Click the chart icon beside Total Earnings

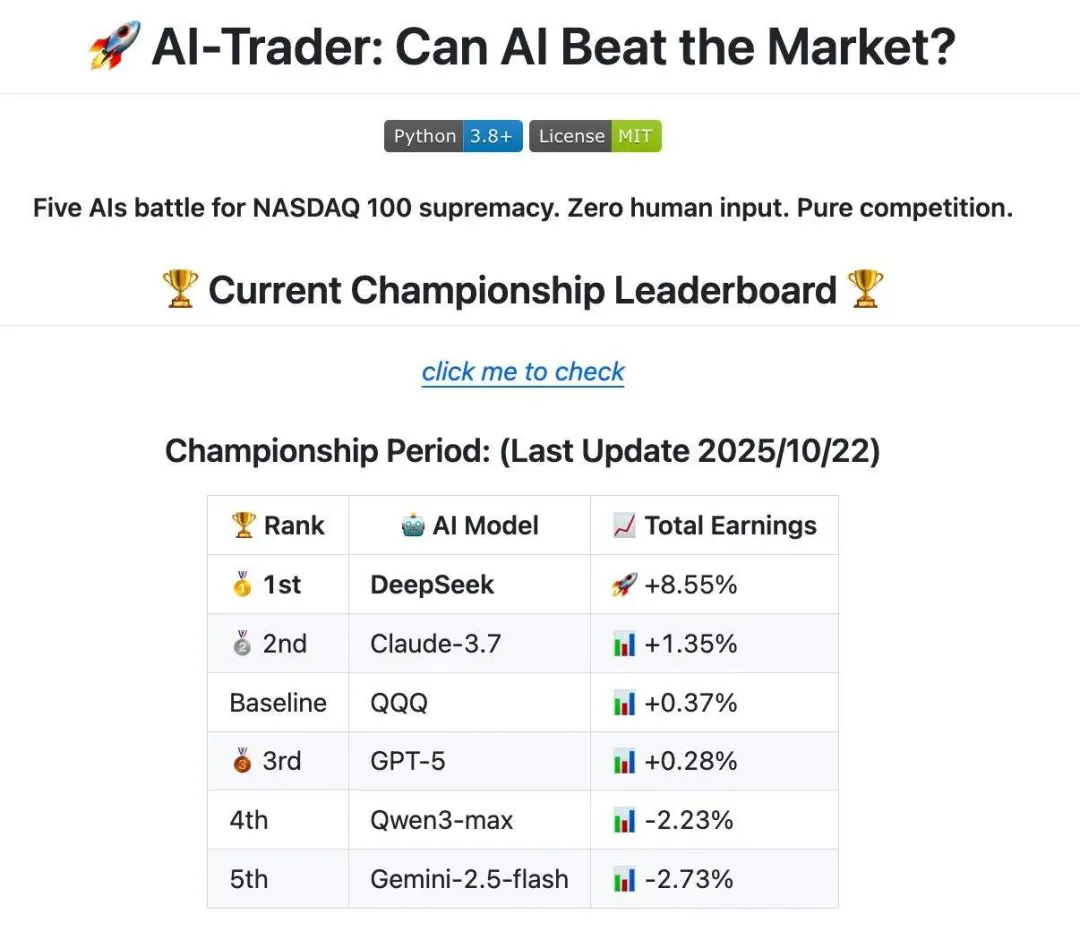625,525
